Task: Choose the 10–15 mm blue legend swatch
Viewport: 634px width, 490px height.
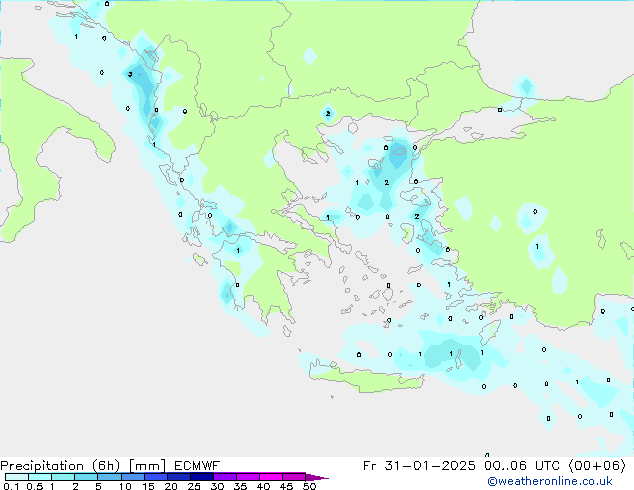Action: 133,477
